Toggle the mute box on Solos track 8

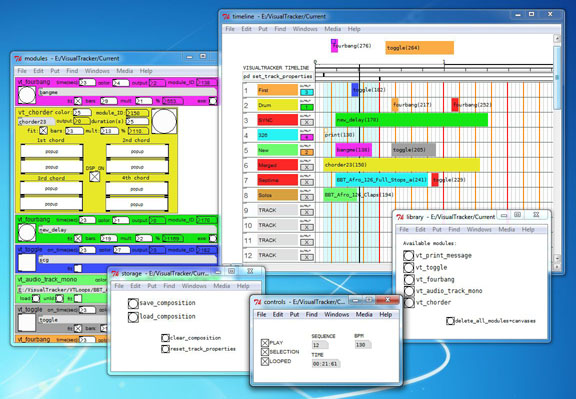coord(307,197)
